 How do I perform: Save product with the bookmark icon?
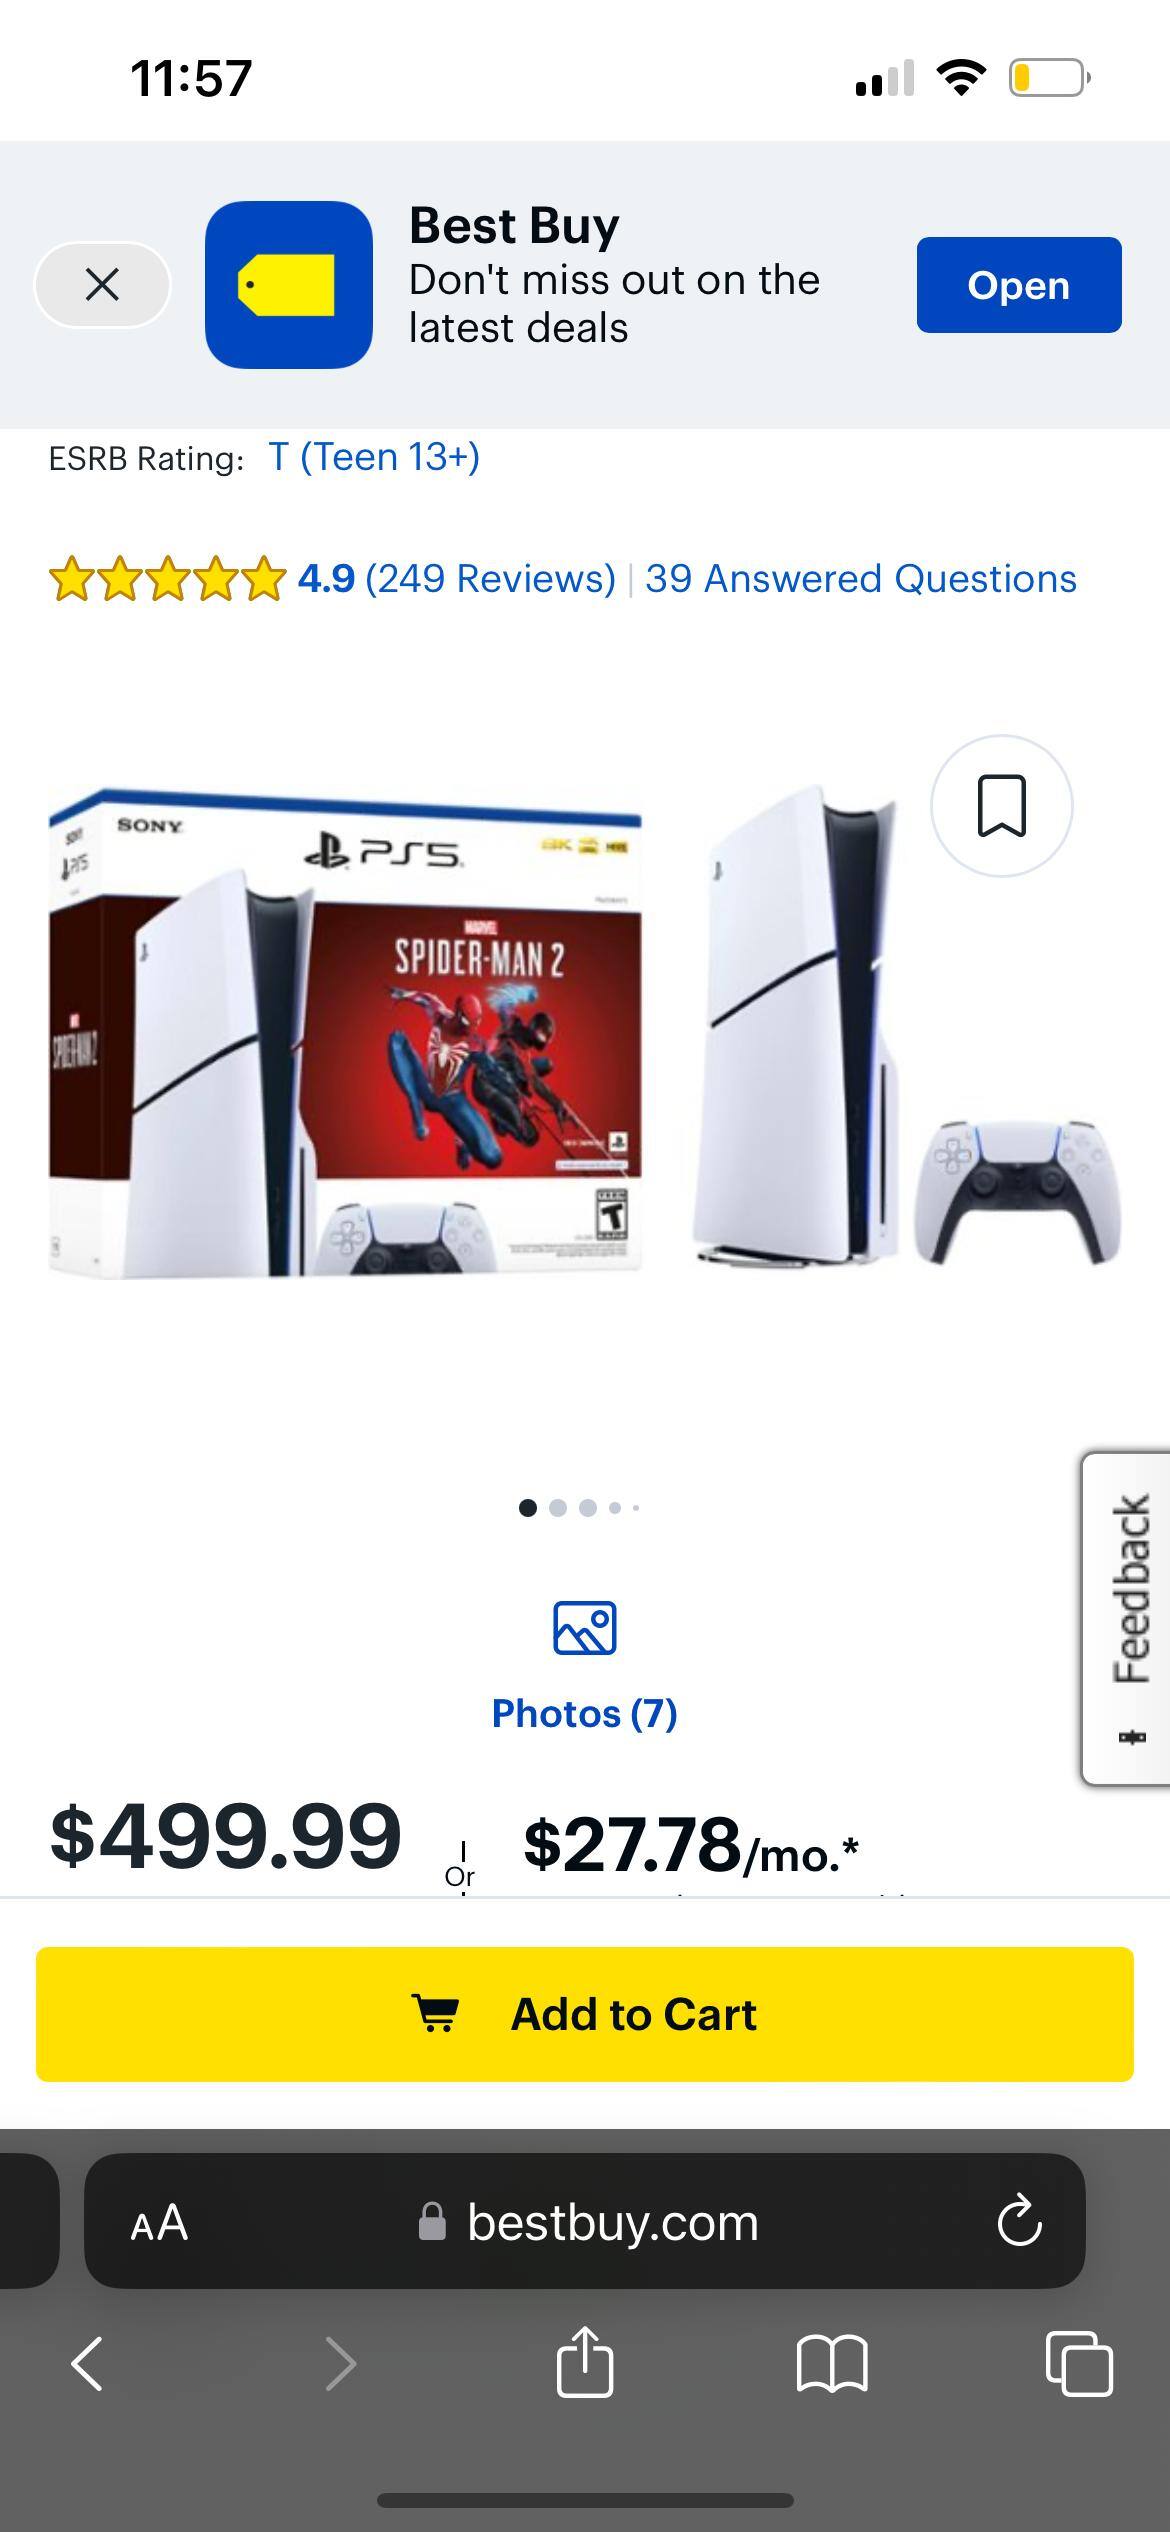[x=1001, y=806]
